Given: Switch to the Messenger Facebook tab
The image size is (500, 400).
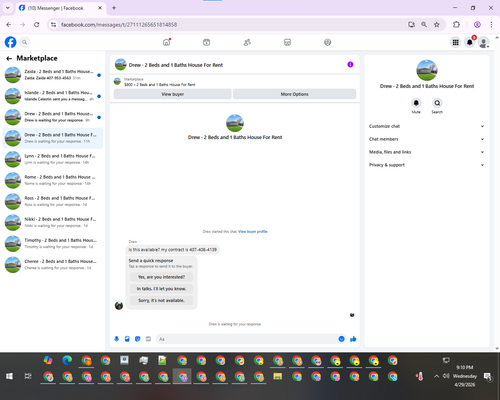Looking at the screenshot, I should (x=61, y=8).
